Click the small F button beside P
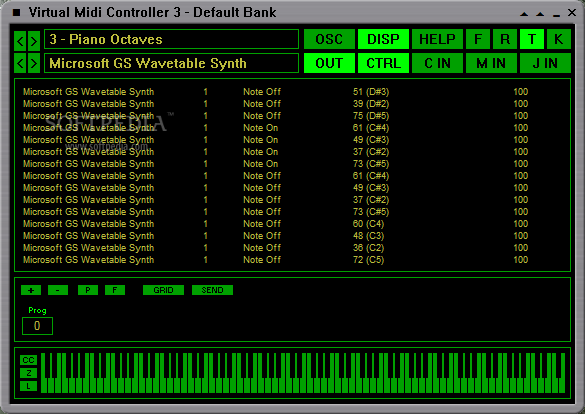The image size is (585, 414). pyautogui.click(x=115, y=290)
